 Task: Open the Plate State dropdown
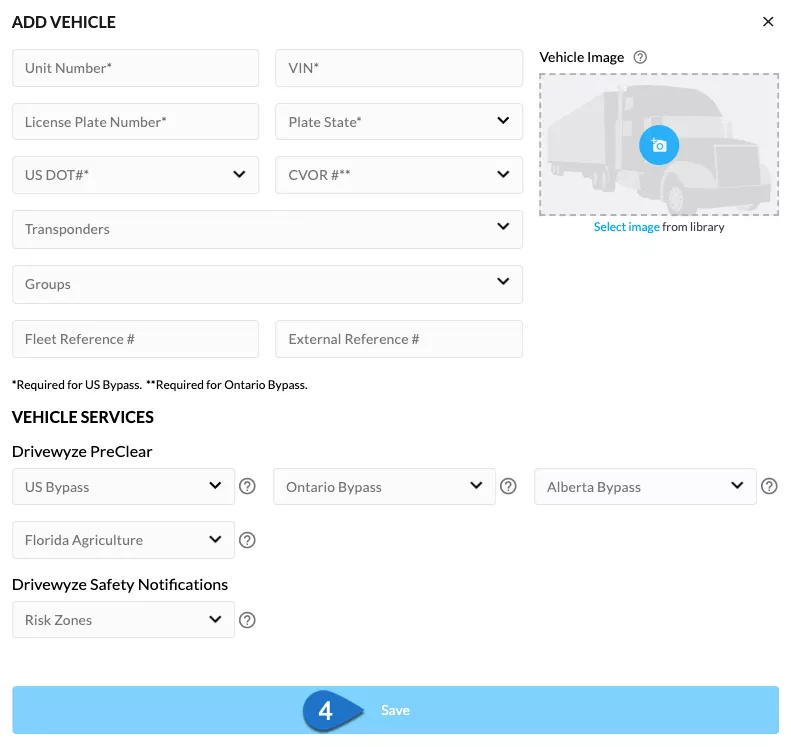[399, 122]
